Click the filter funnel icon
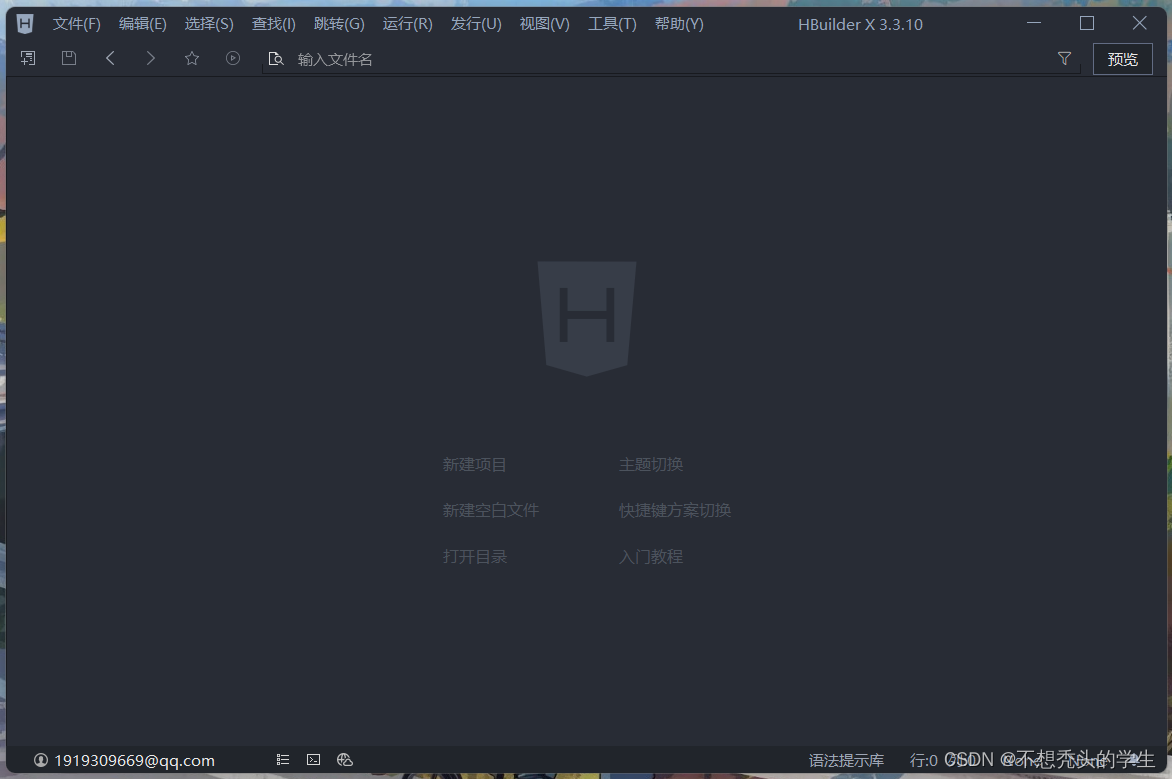 pos(1064,58)
